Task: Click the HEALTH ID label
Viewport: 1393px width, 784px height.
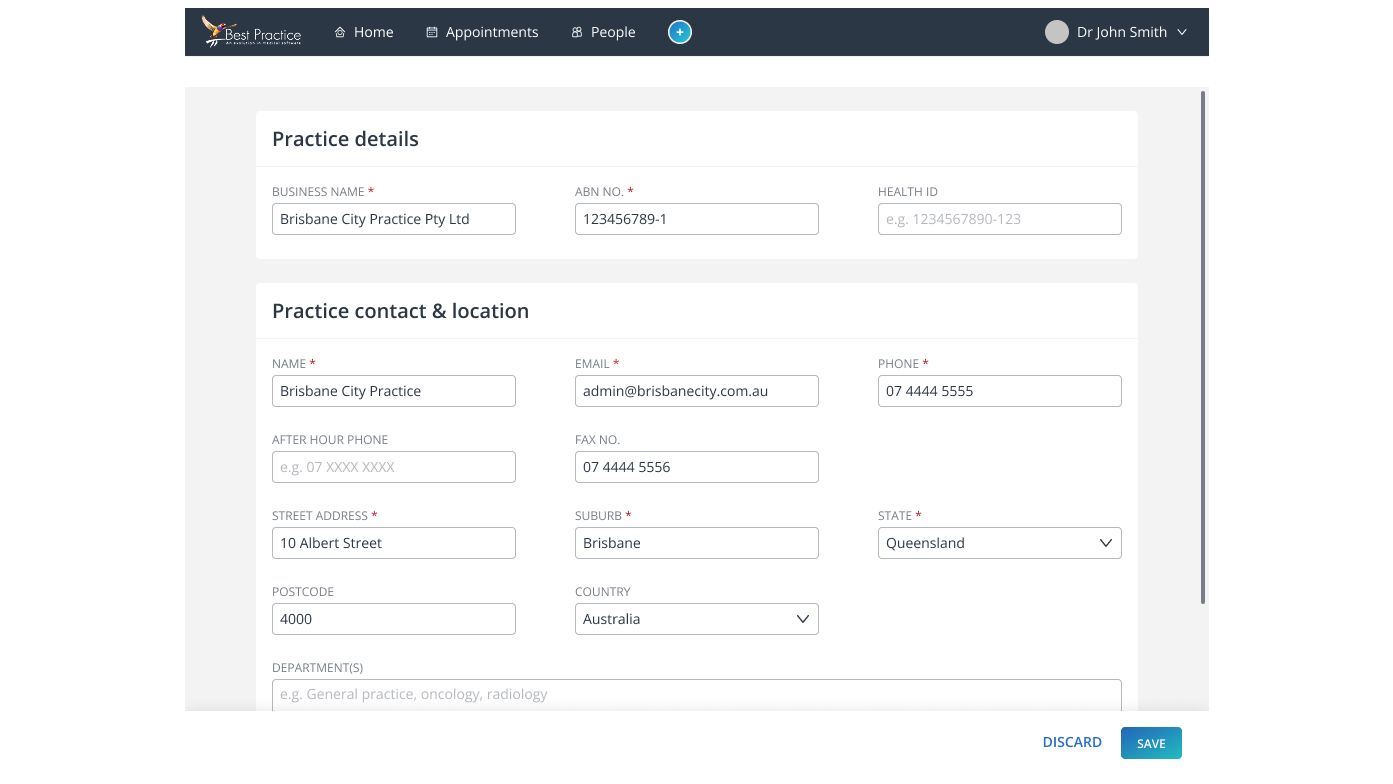Action: tap(908, 192)
